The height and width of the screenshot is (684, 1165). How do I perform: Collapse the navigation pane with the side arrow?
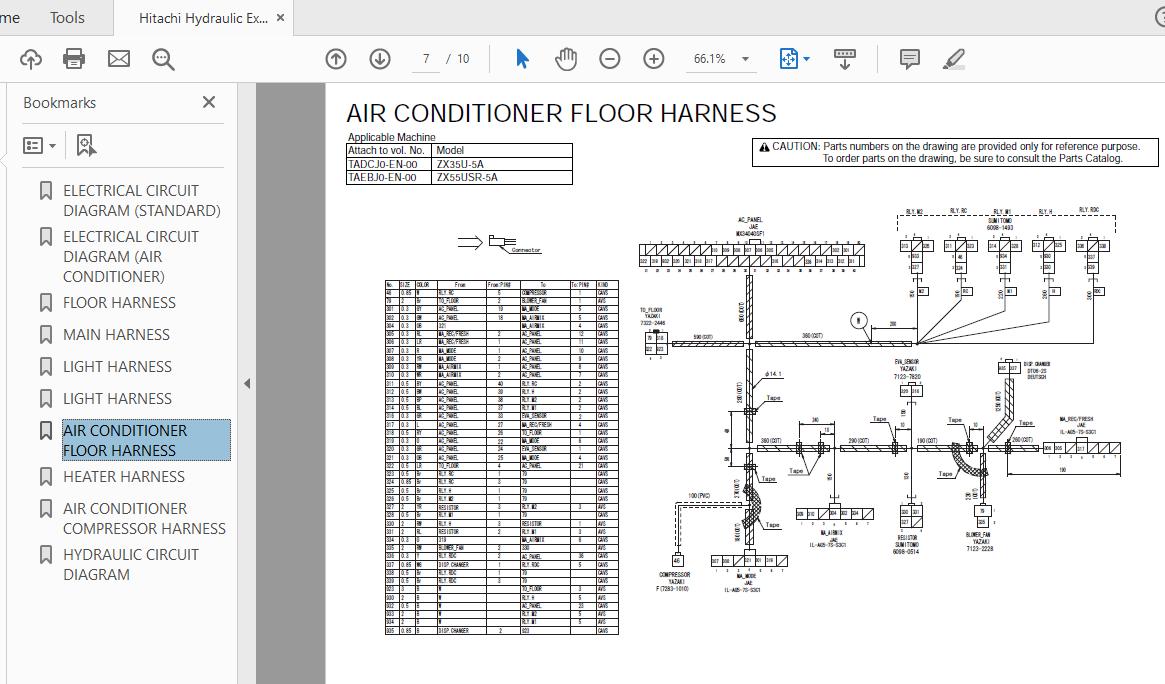point(247,384)
